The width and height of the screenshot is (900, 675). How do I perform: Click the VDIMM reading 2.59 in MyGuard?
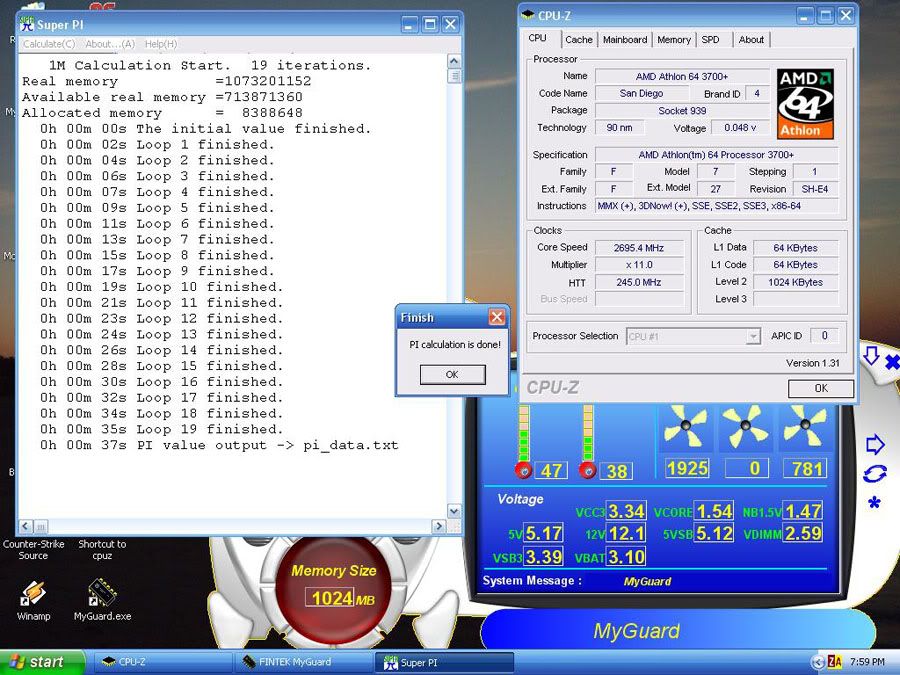[802, 533]
